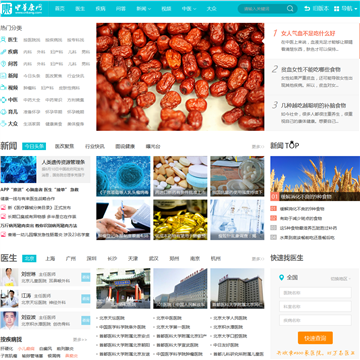The width and height of the screenshot is (360, 360).
Task: Open the 导航 grid dropdown menu
Action: (x=346, y=9)
